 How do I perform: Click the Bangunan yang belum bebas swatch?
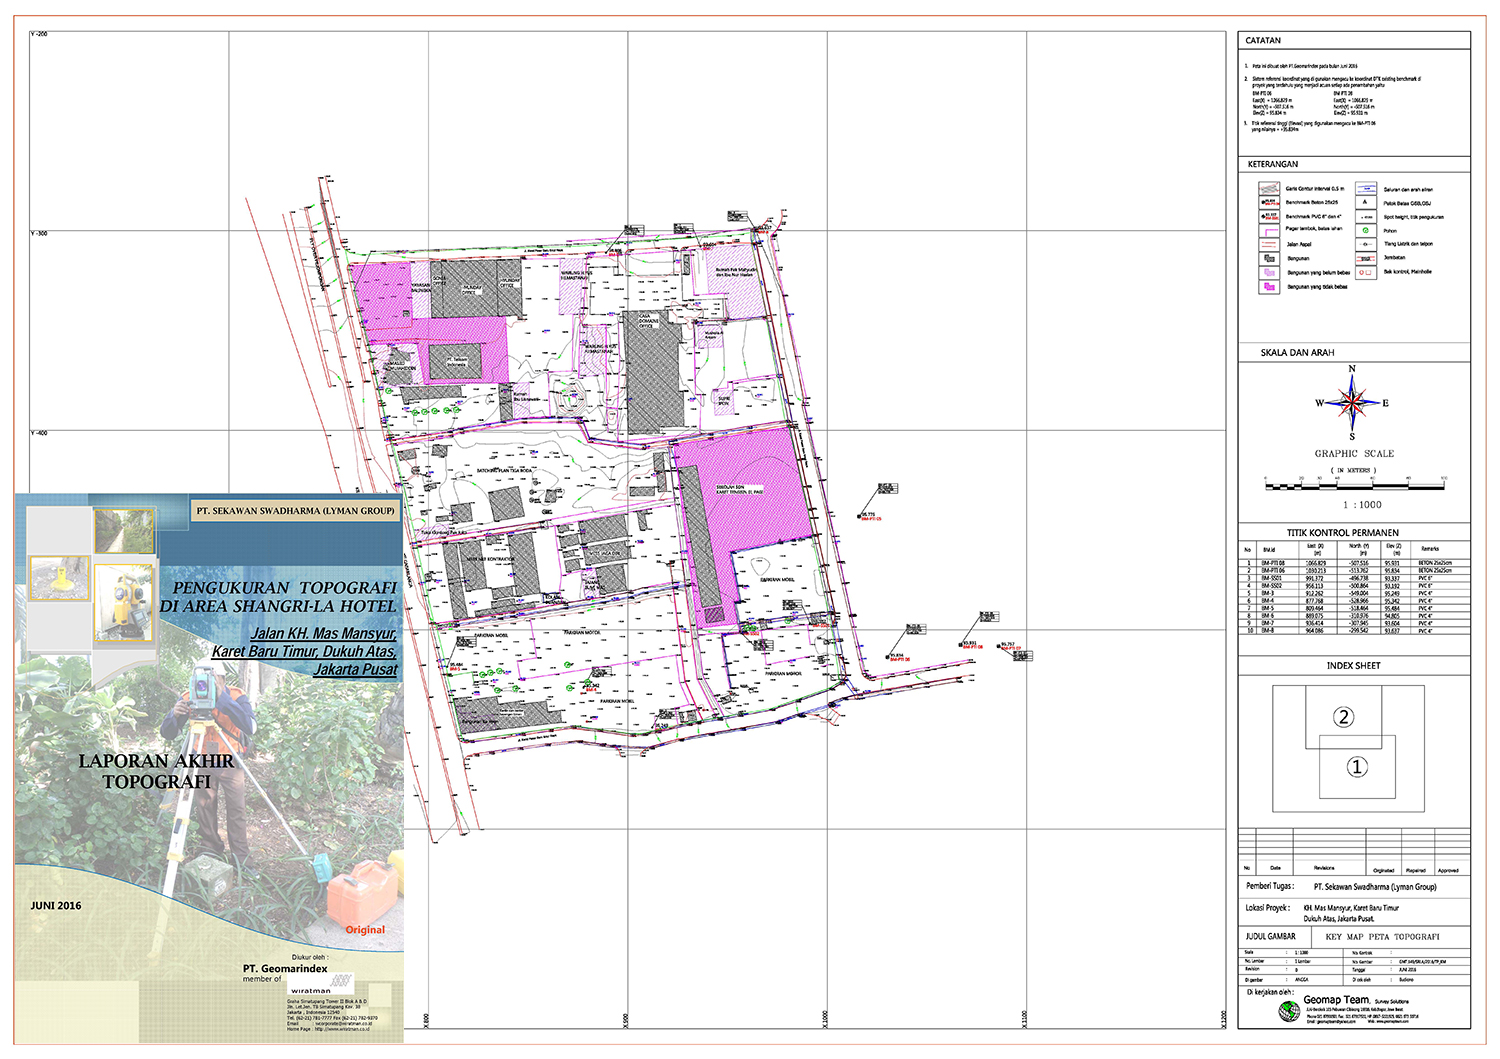[x=1269, y=272]
